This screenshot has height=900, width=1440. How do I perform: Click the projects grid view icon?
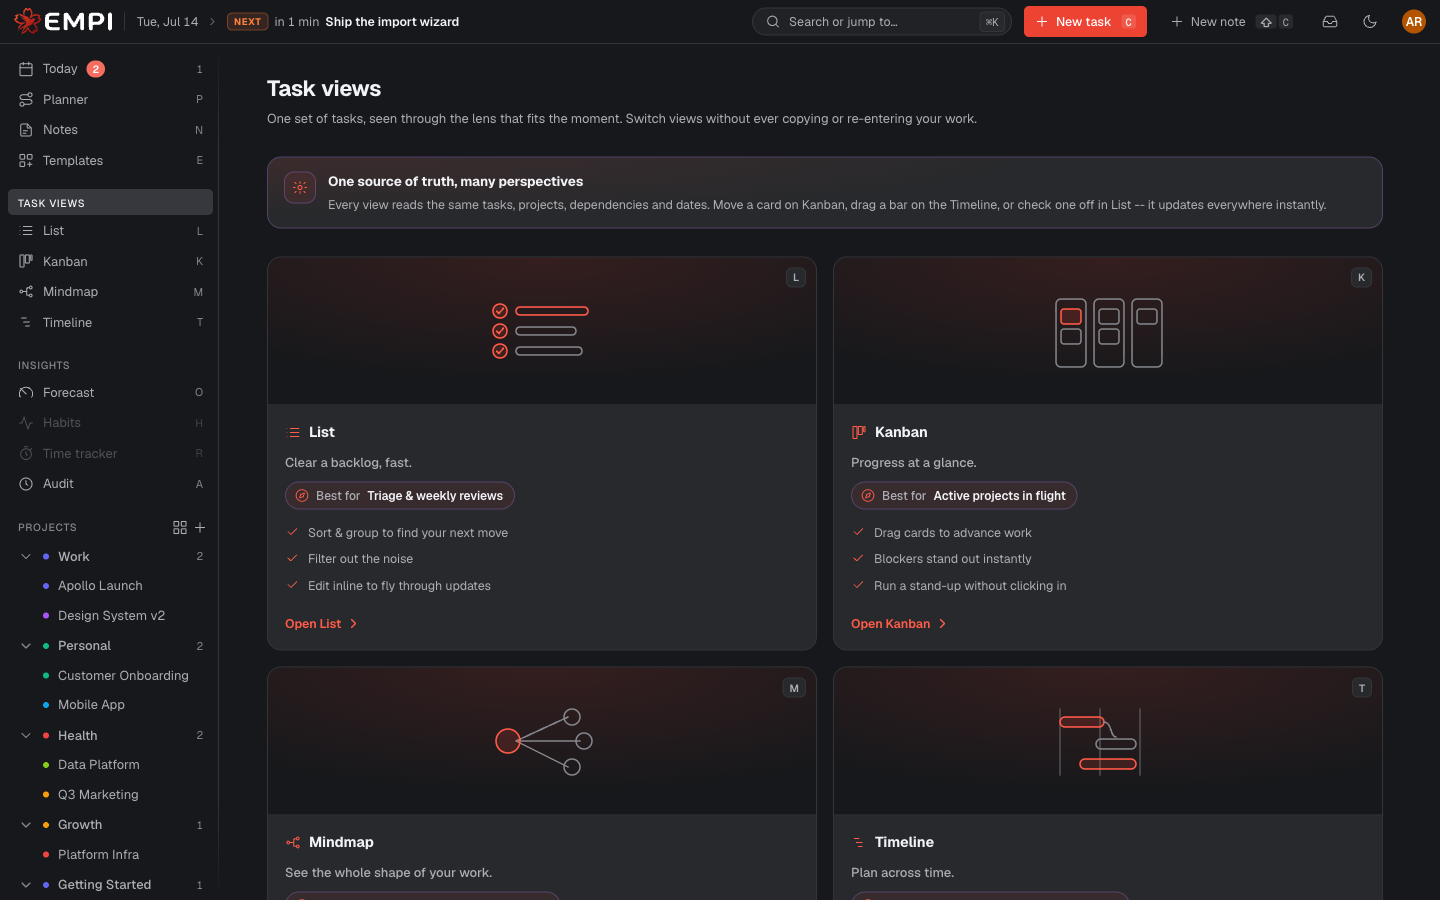(x=180, y=527)
